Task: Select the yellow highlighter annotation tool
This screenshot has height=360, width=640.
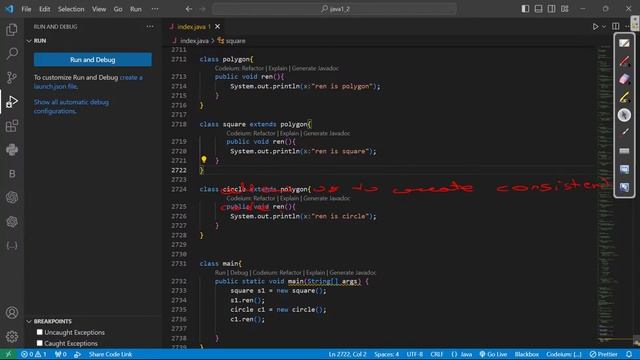Action: [624, 97]
